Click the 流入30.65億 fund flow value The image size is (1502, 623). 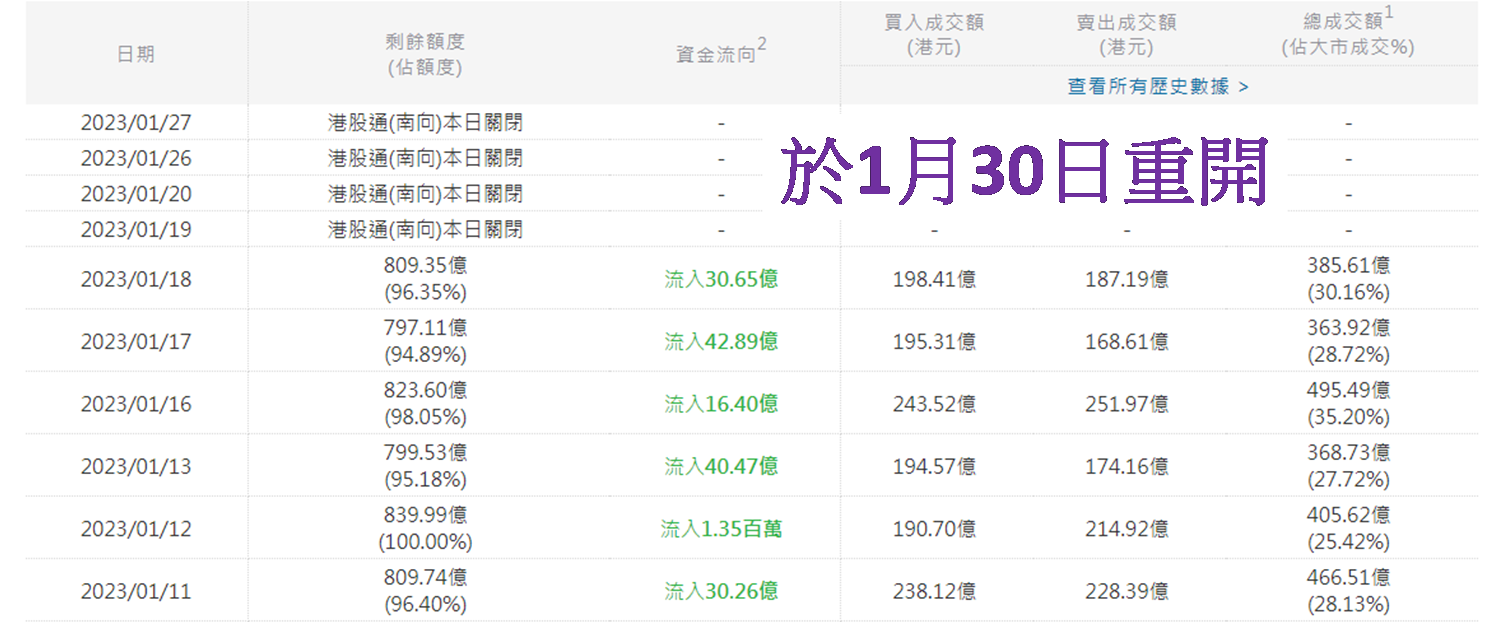721,279
